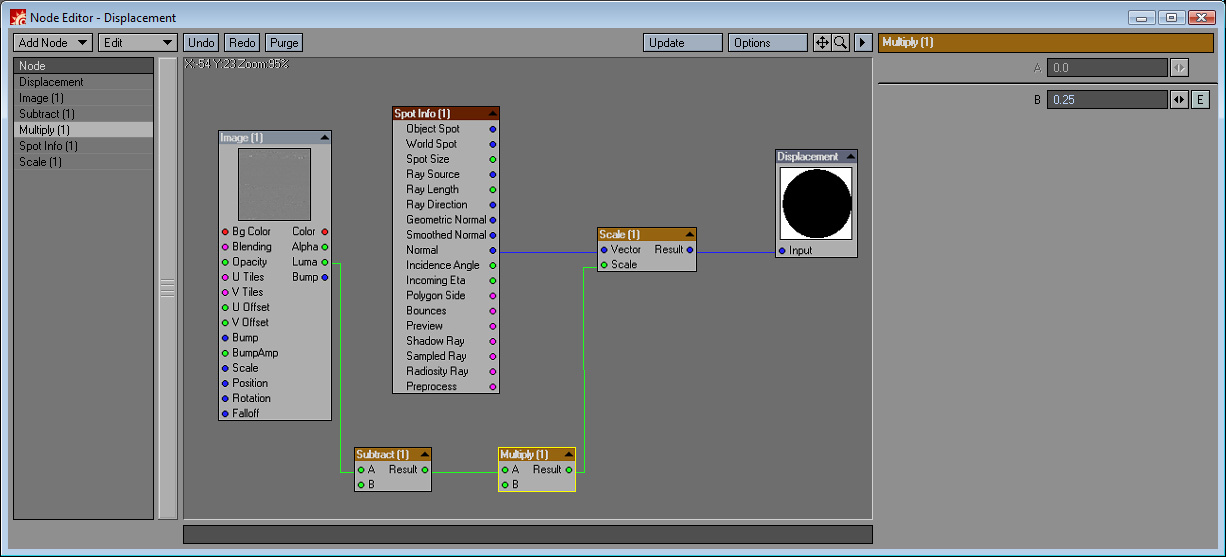1226x557 pixels.
Task: Click the B input dot on Multiply node
Action: pyautogui.click(x=505, y=485)
